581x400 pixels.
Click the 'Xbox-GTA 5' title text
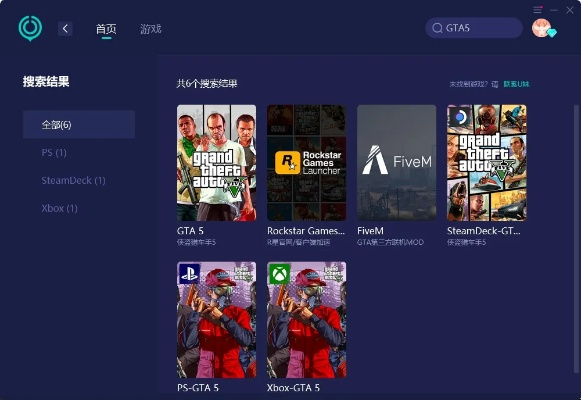point(293,388)
